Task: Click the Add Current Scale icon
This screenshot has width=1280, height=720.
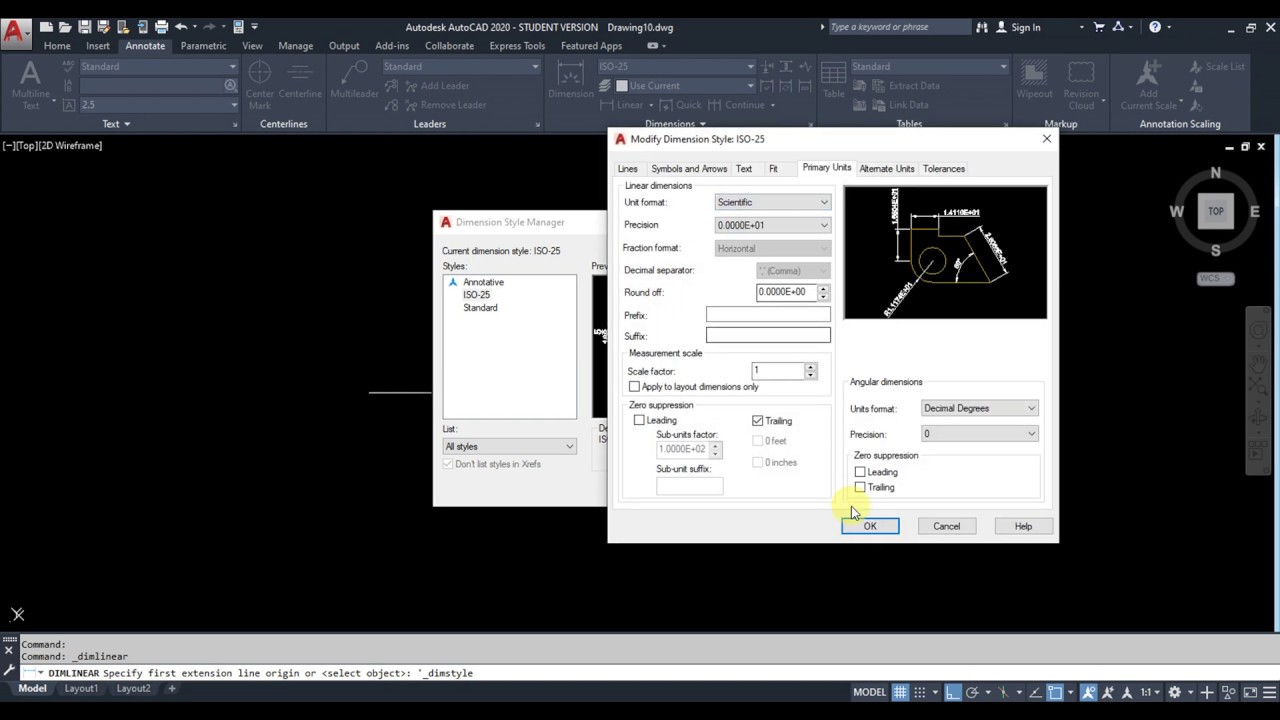Action: (x=1149, y=85)
